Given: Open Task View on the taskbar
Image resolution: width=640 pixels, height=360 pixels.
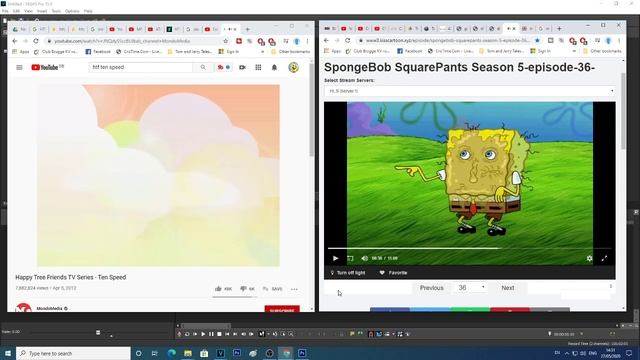Looking at the screenshot, I should click(x=155, y=353).
